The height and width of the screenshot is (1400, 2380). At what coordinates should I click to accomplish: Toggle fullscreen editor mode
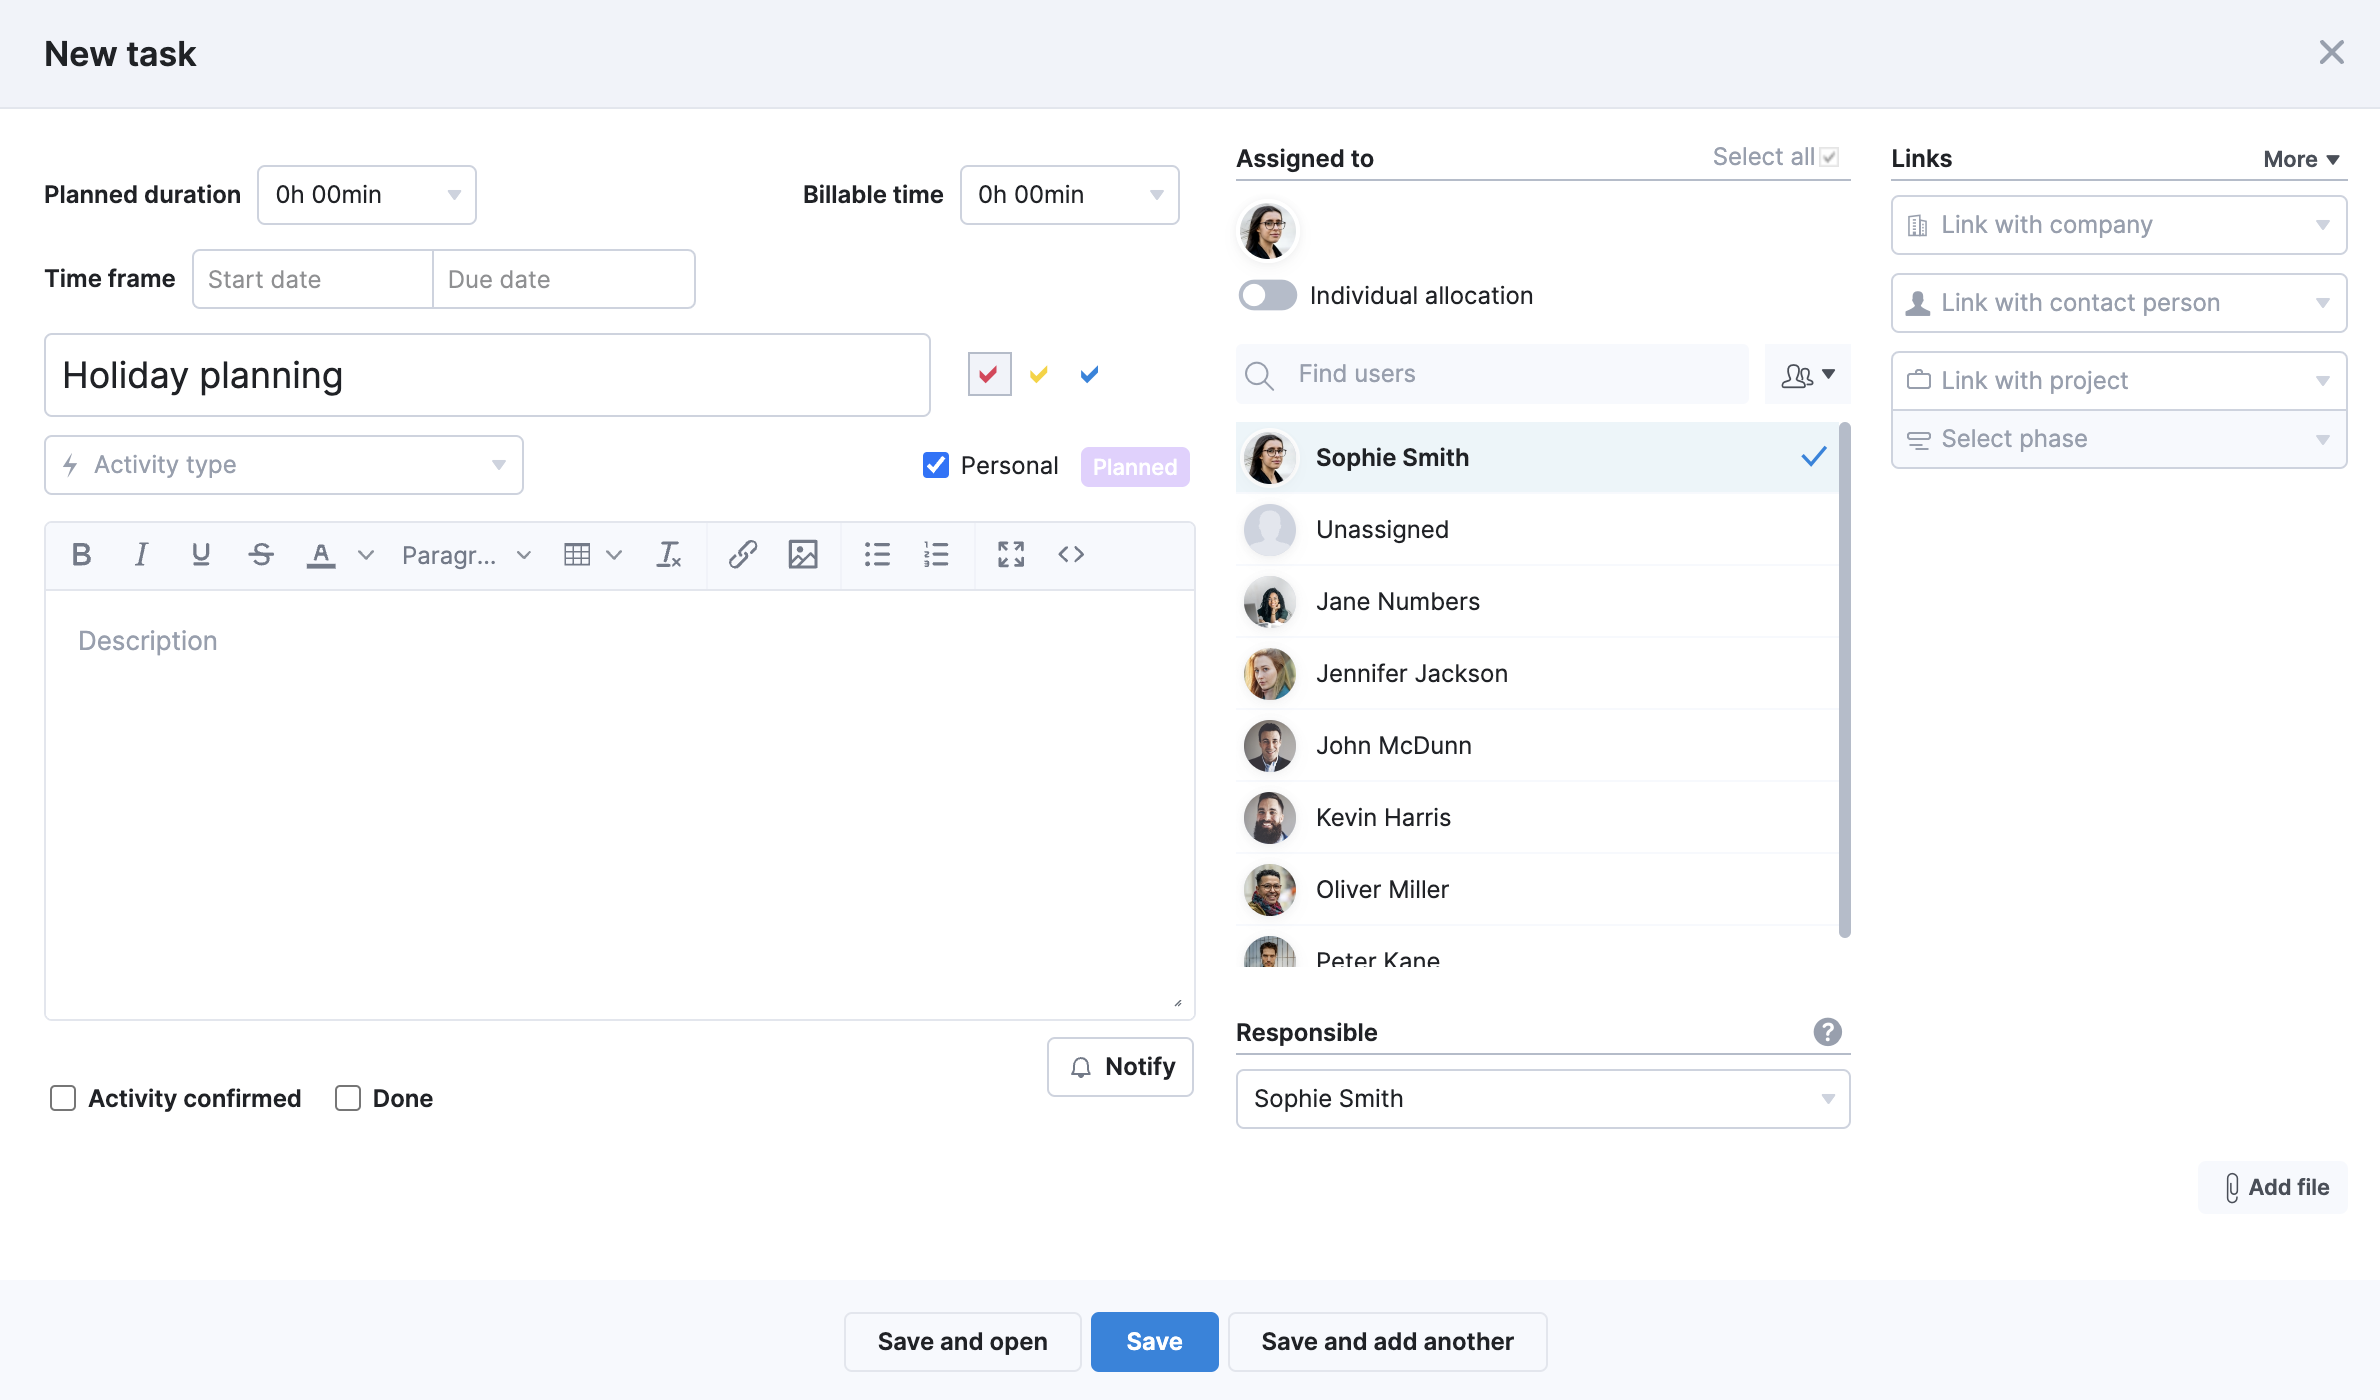(1011, 555)
